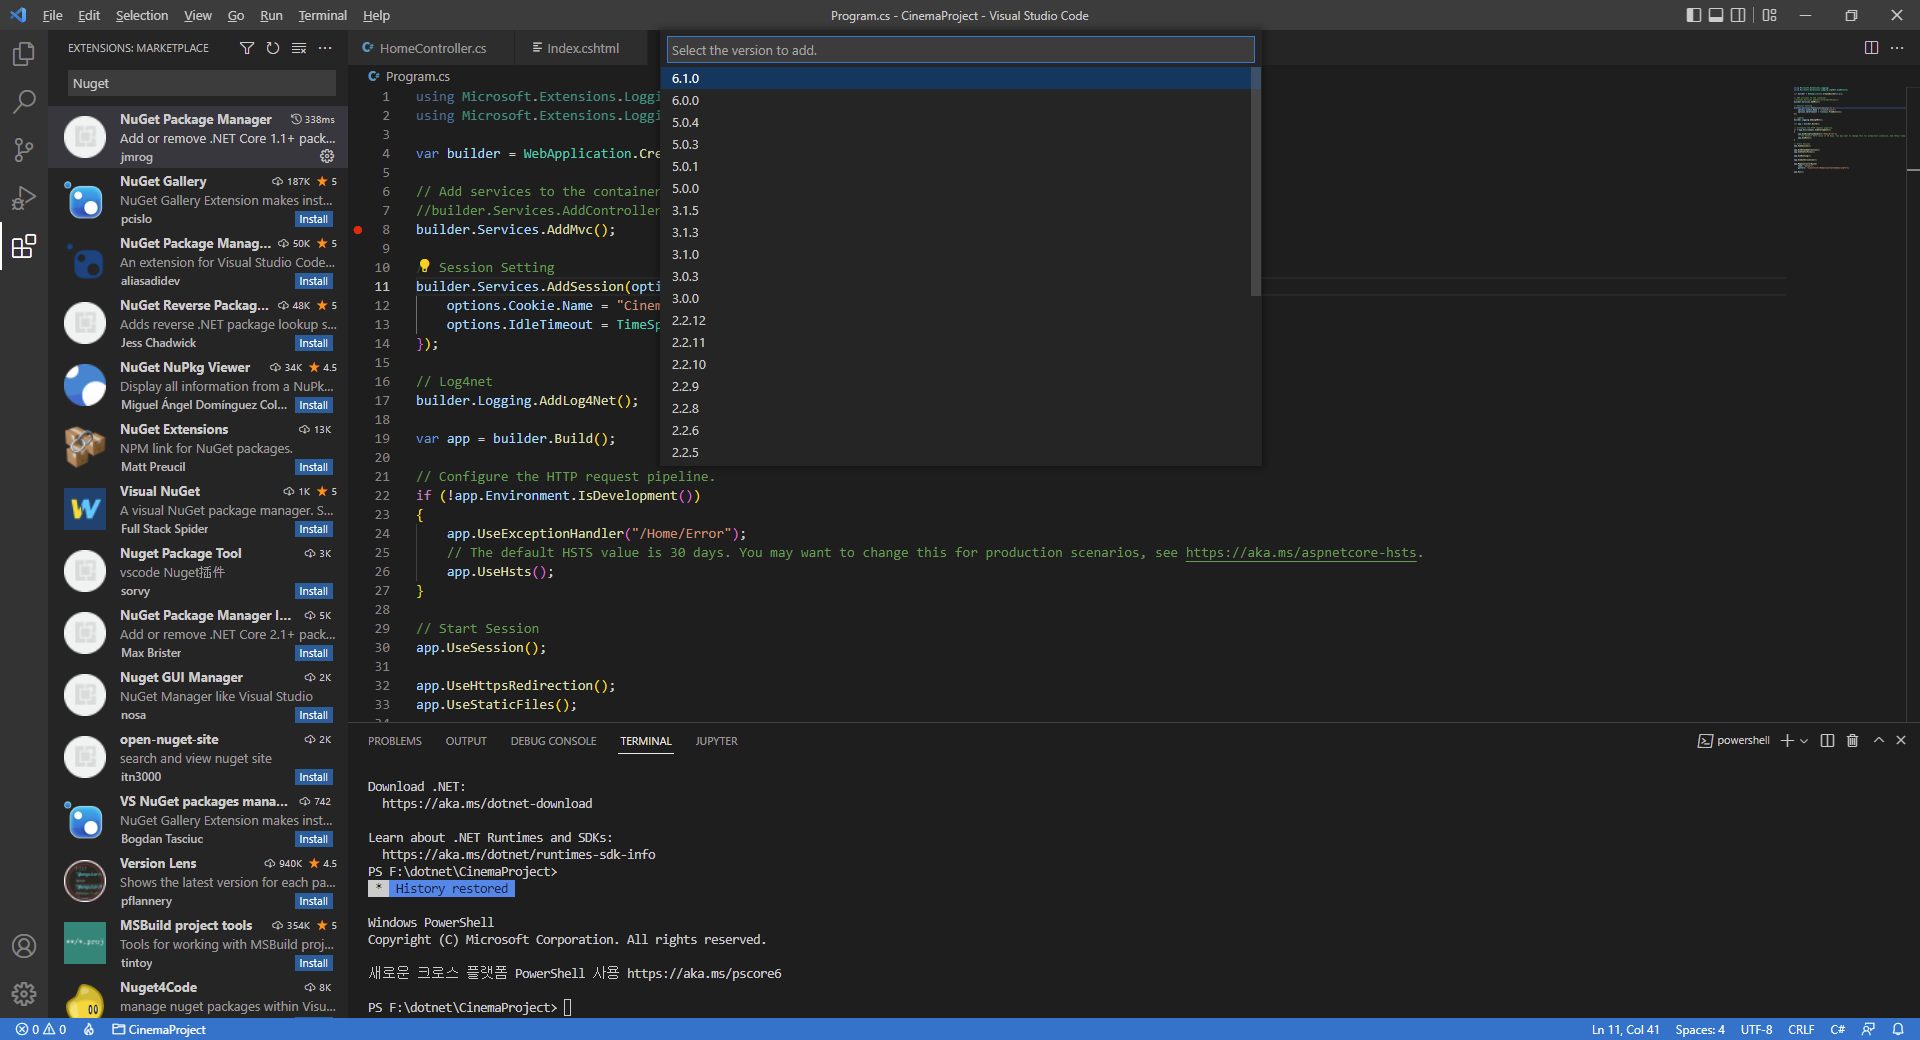Open the Search view in activity bar
The width and height of the screenshot is (1920, 1040).
[x=24, y=102]
